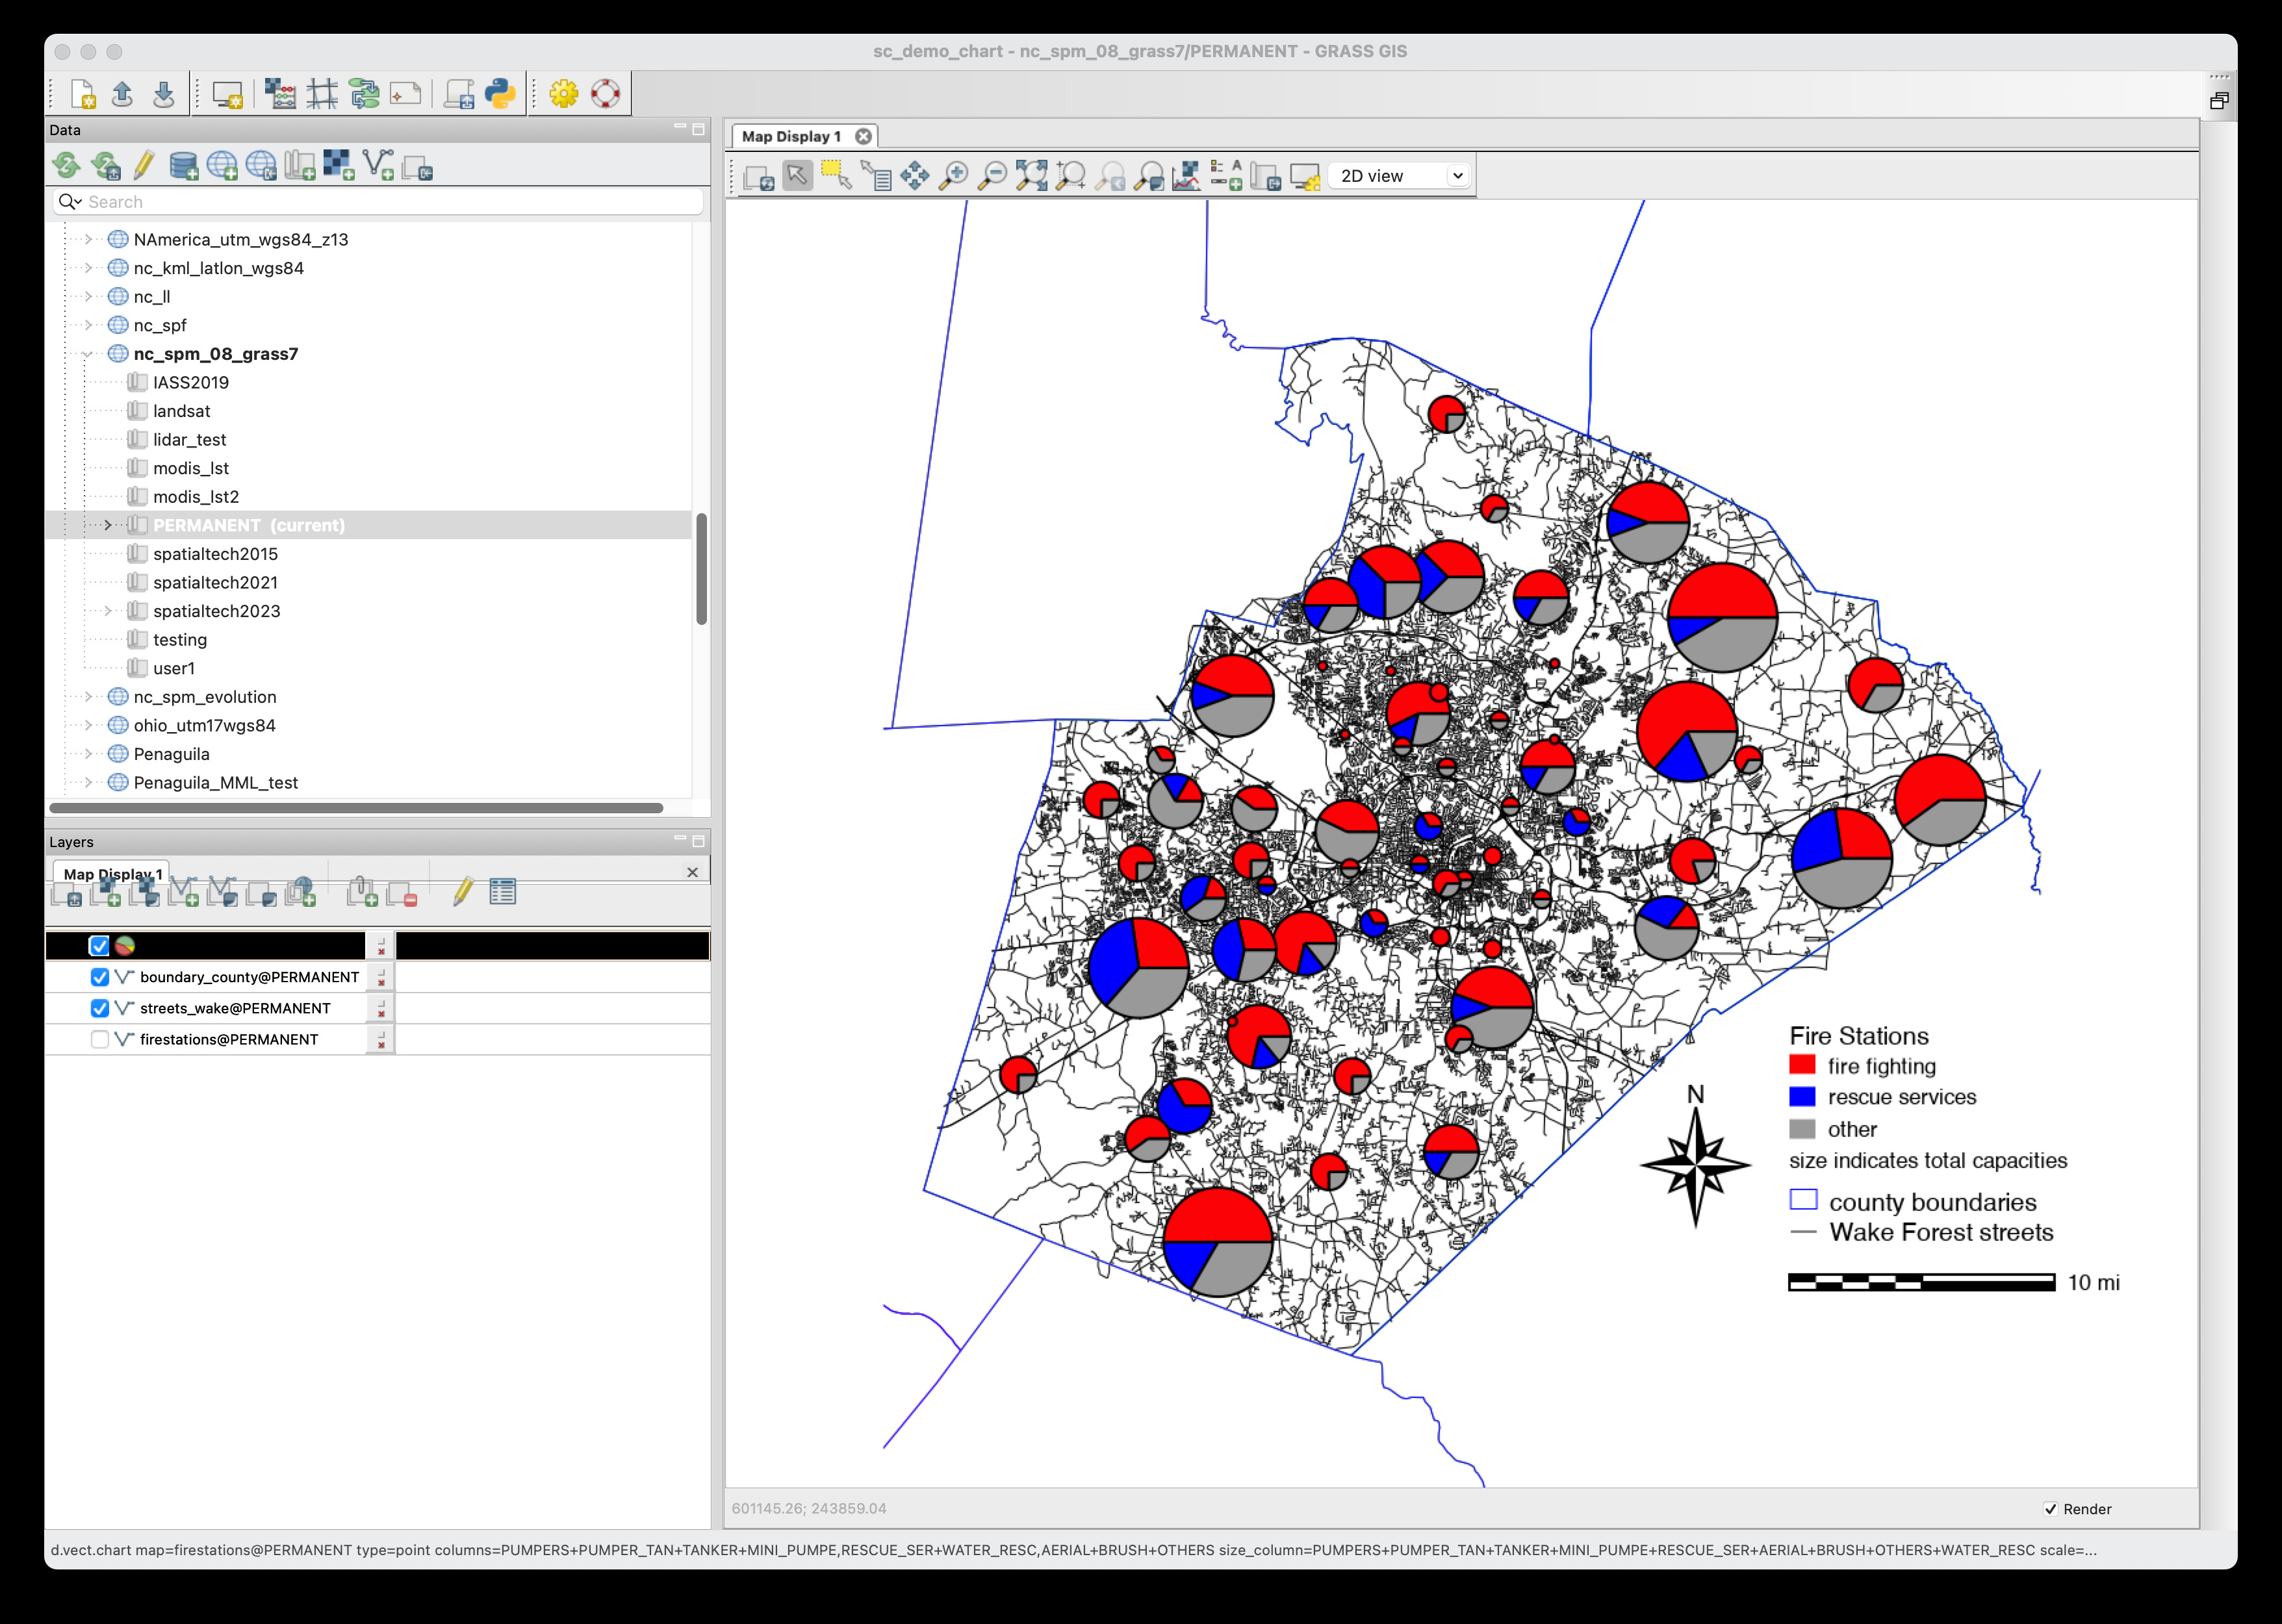Open the Cartographic Composer
Viewport: 2282px width, 1624px height.
(405, 94)
